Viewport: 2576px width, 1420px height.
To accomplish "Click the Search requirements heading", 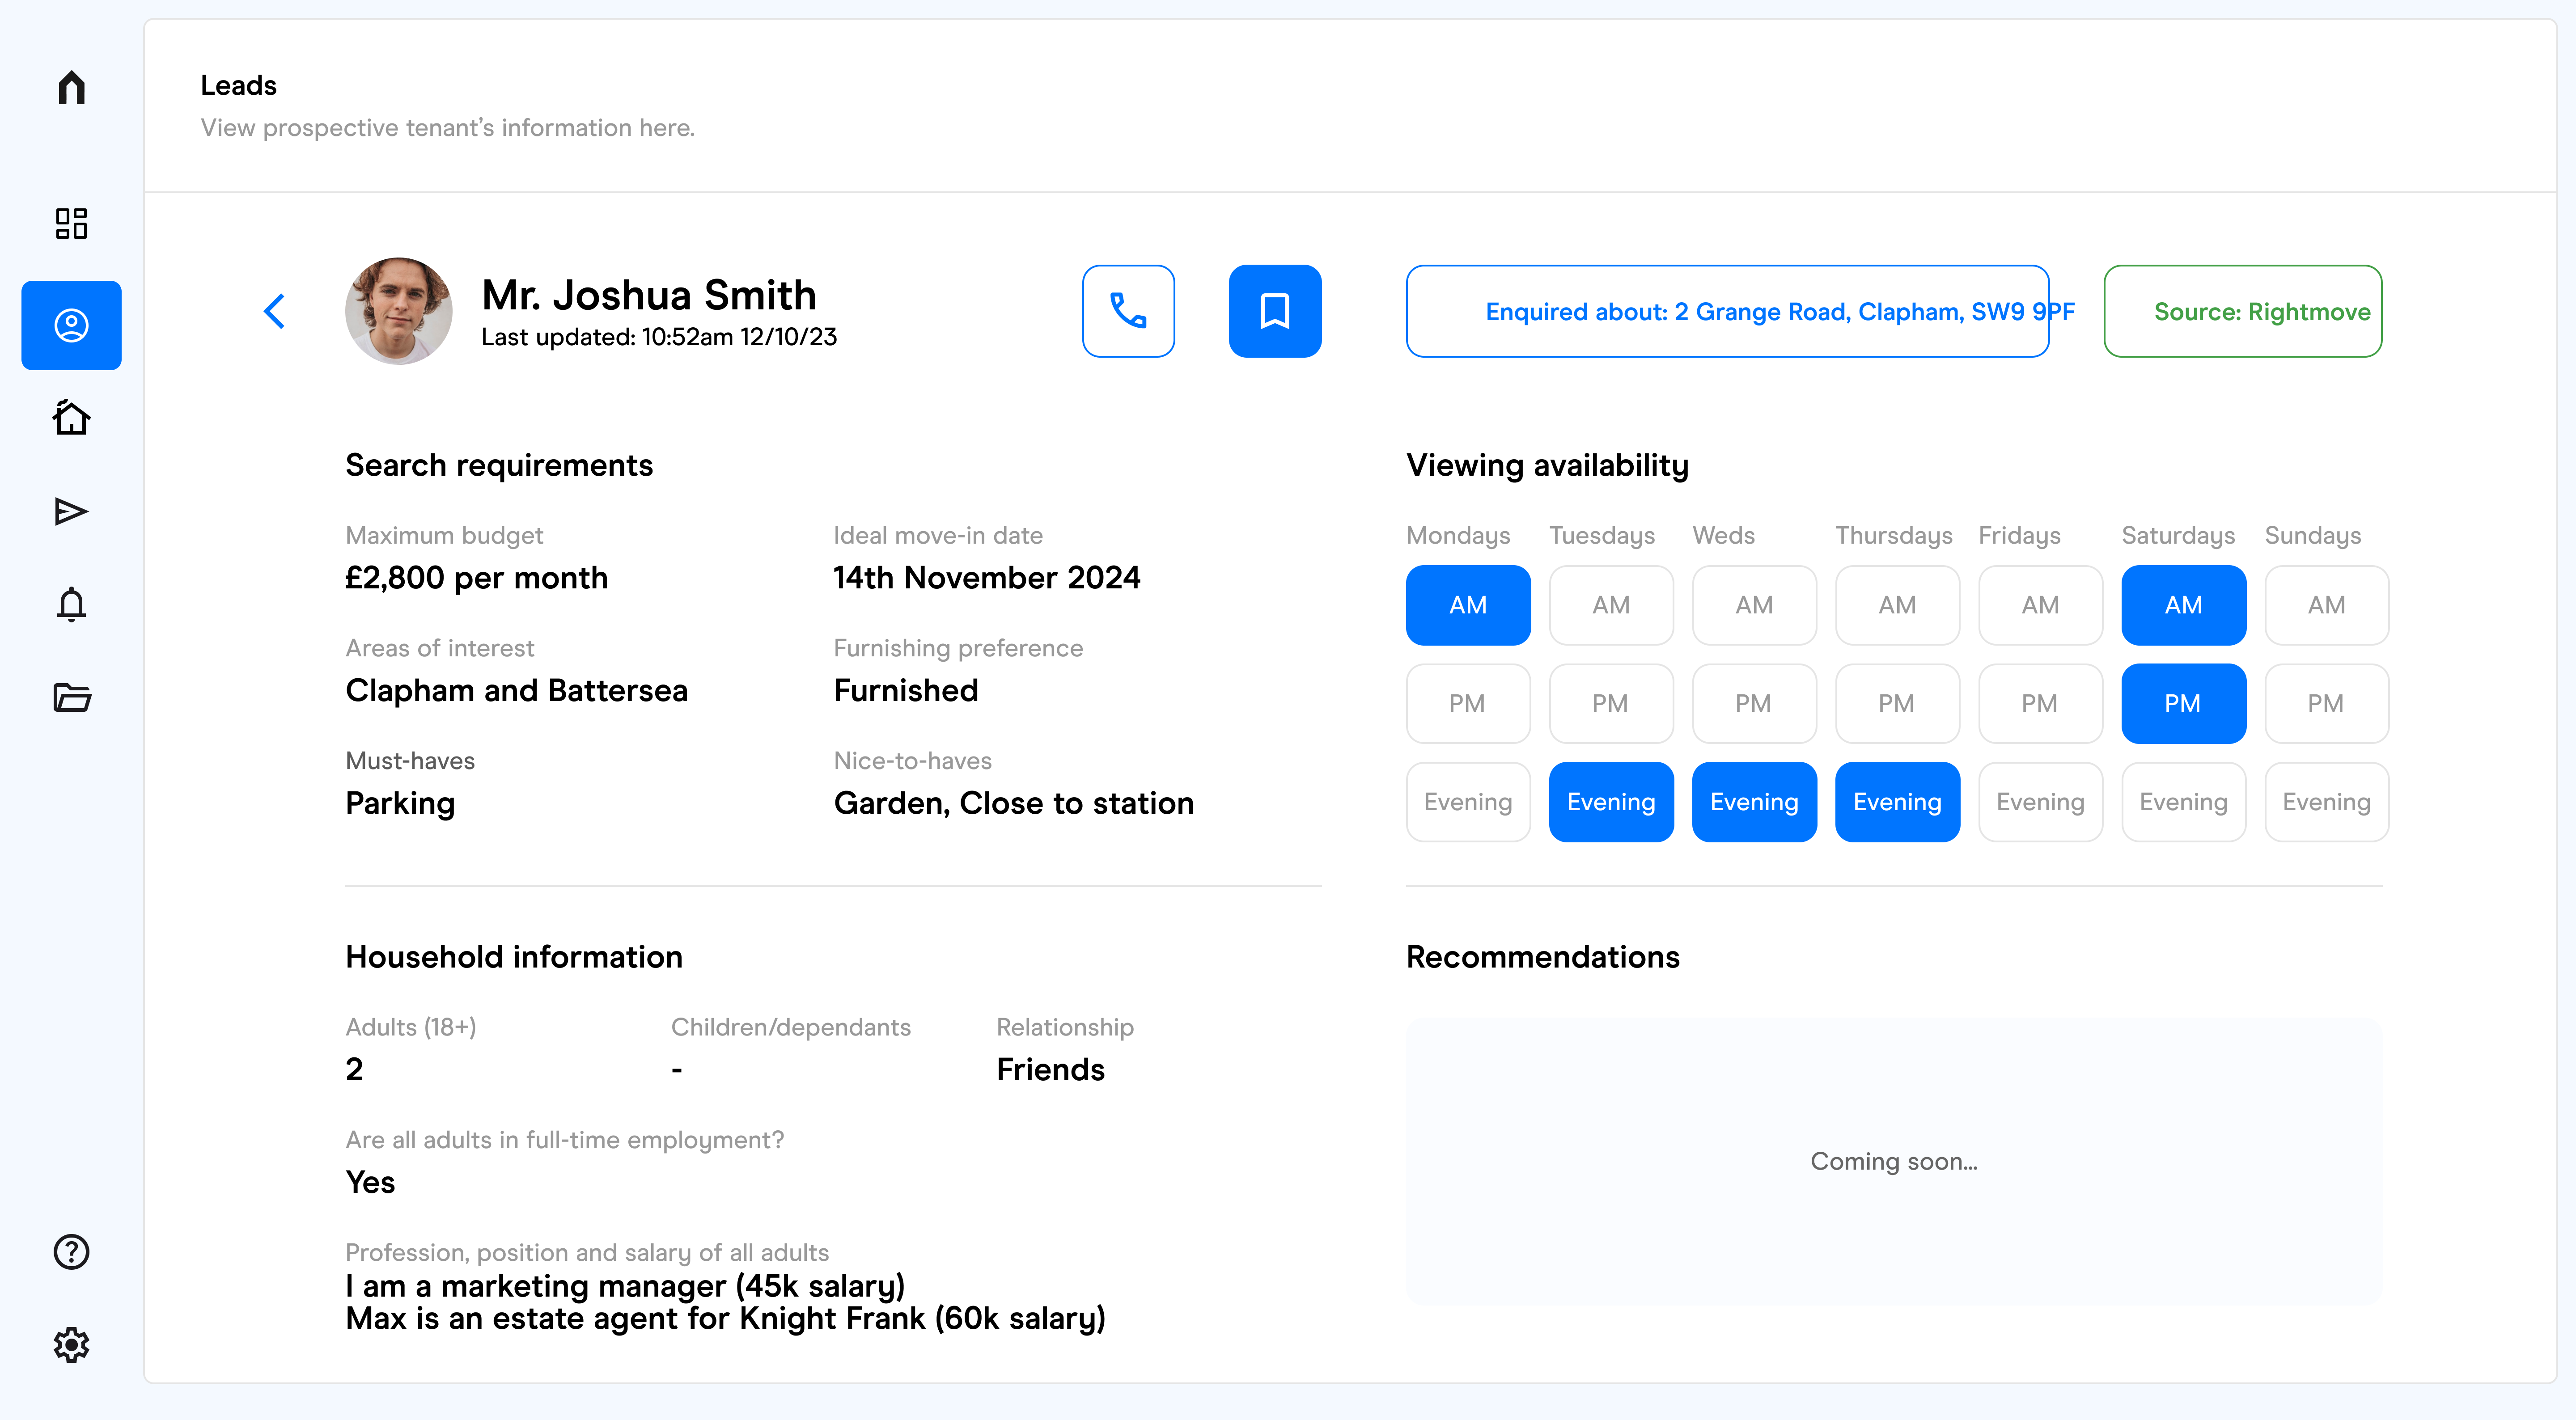I will 499,466.
